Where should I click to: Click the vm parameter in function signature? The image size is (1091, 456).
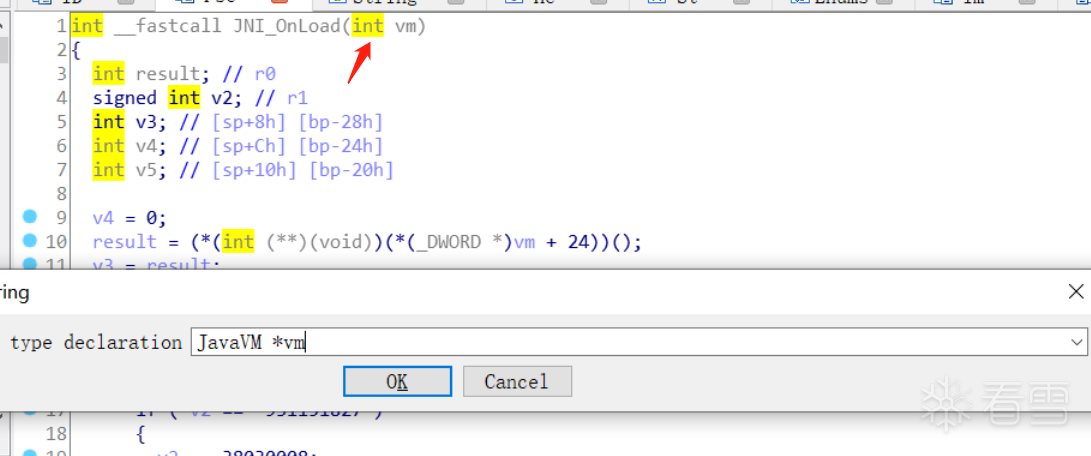click(x=405, y=27)
